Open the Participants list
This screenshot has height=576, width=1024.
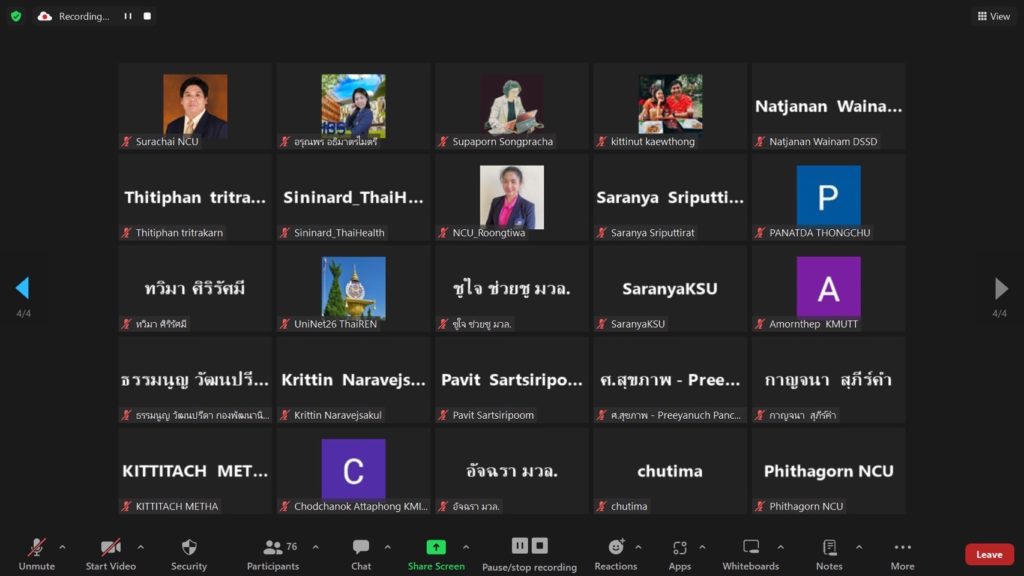tap(273, 548)
